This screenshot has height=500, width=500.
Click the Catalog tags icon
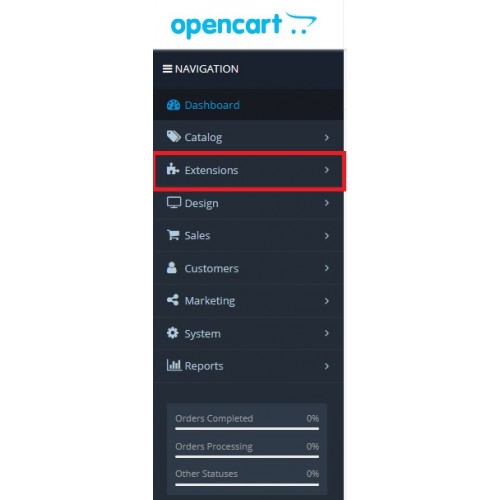(173, 136)
